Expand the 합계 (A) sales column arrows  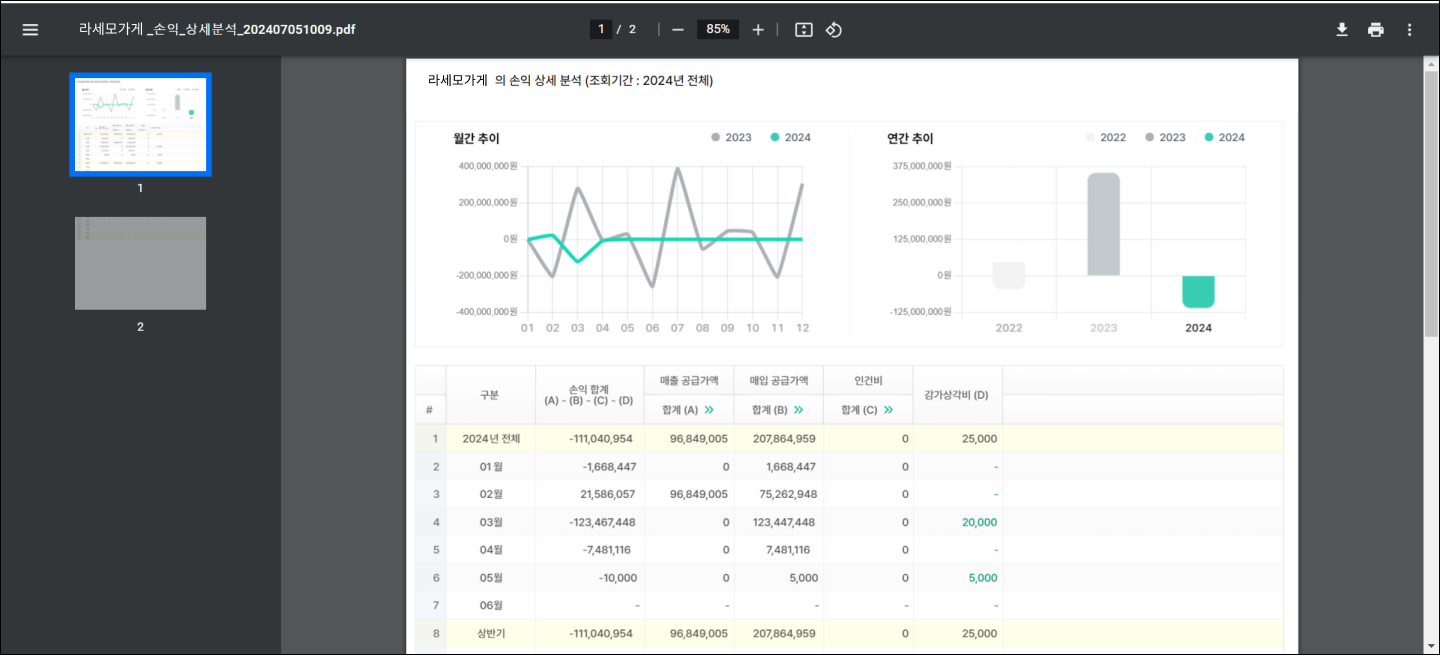(x=709, y=410)
